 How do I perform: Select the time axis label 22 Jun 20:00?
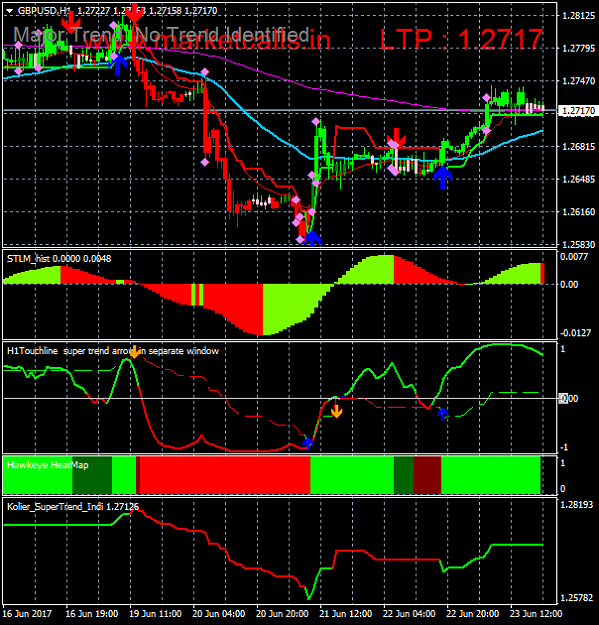(x=473, y=613)
